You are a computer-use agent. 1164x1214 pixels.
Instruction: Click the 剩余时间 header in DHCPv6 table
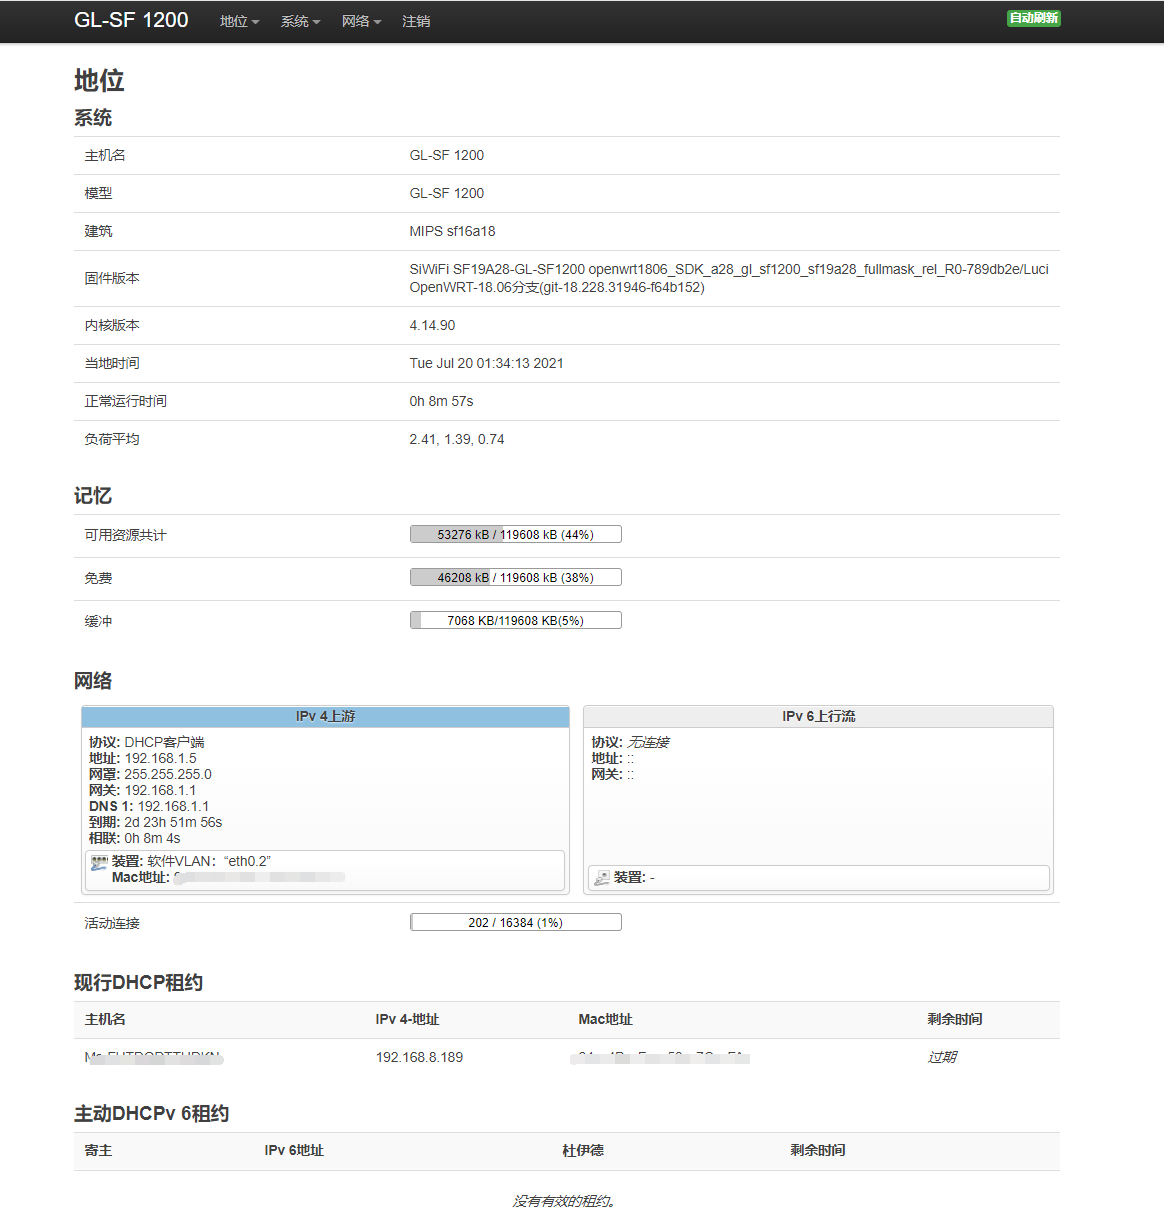click(817, 1150)
